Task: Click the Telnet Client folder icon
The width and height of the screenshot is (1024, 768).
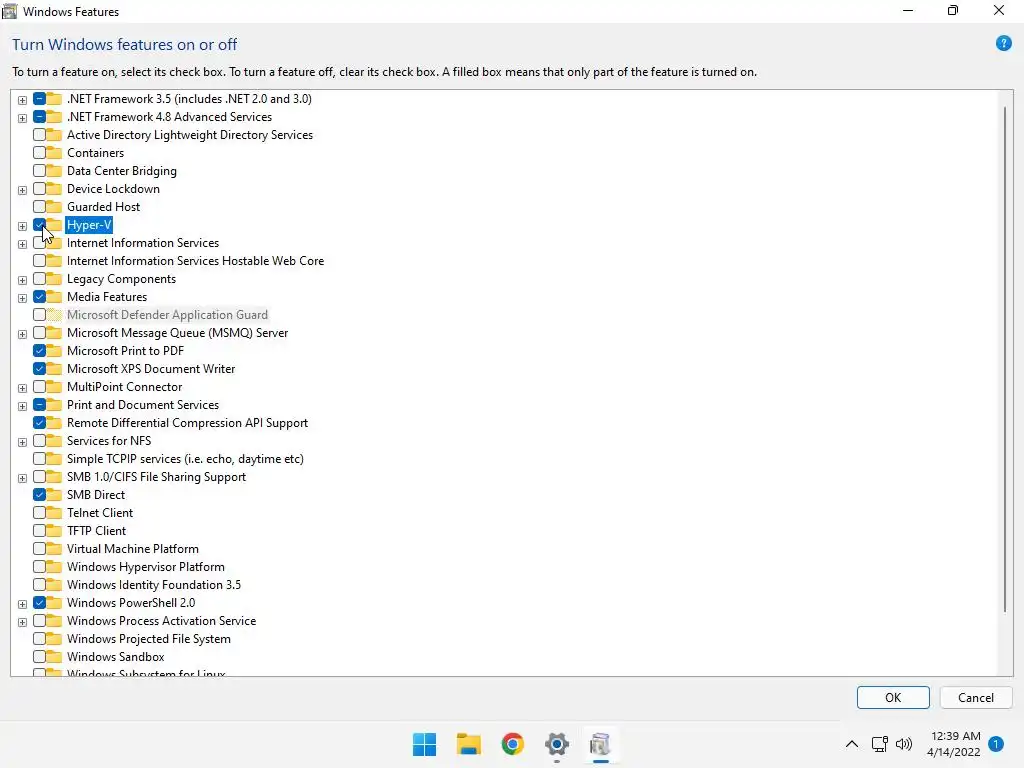Action: coord(55,513)
